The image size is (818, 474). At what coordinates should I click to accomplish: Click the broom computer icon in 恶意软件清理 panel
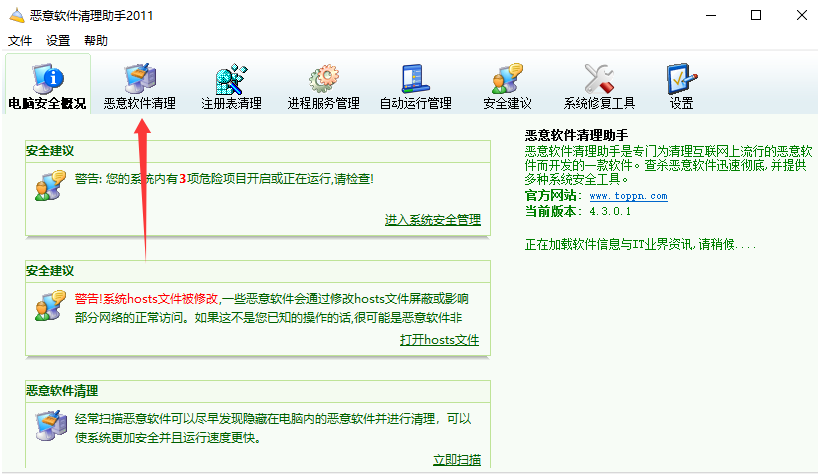51,426
